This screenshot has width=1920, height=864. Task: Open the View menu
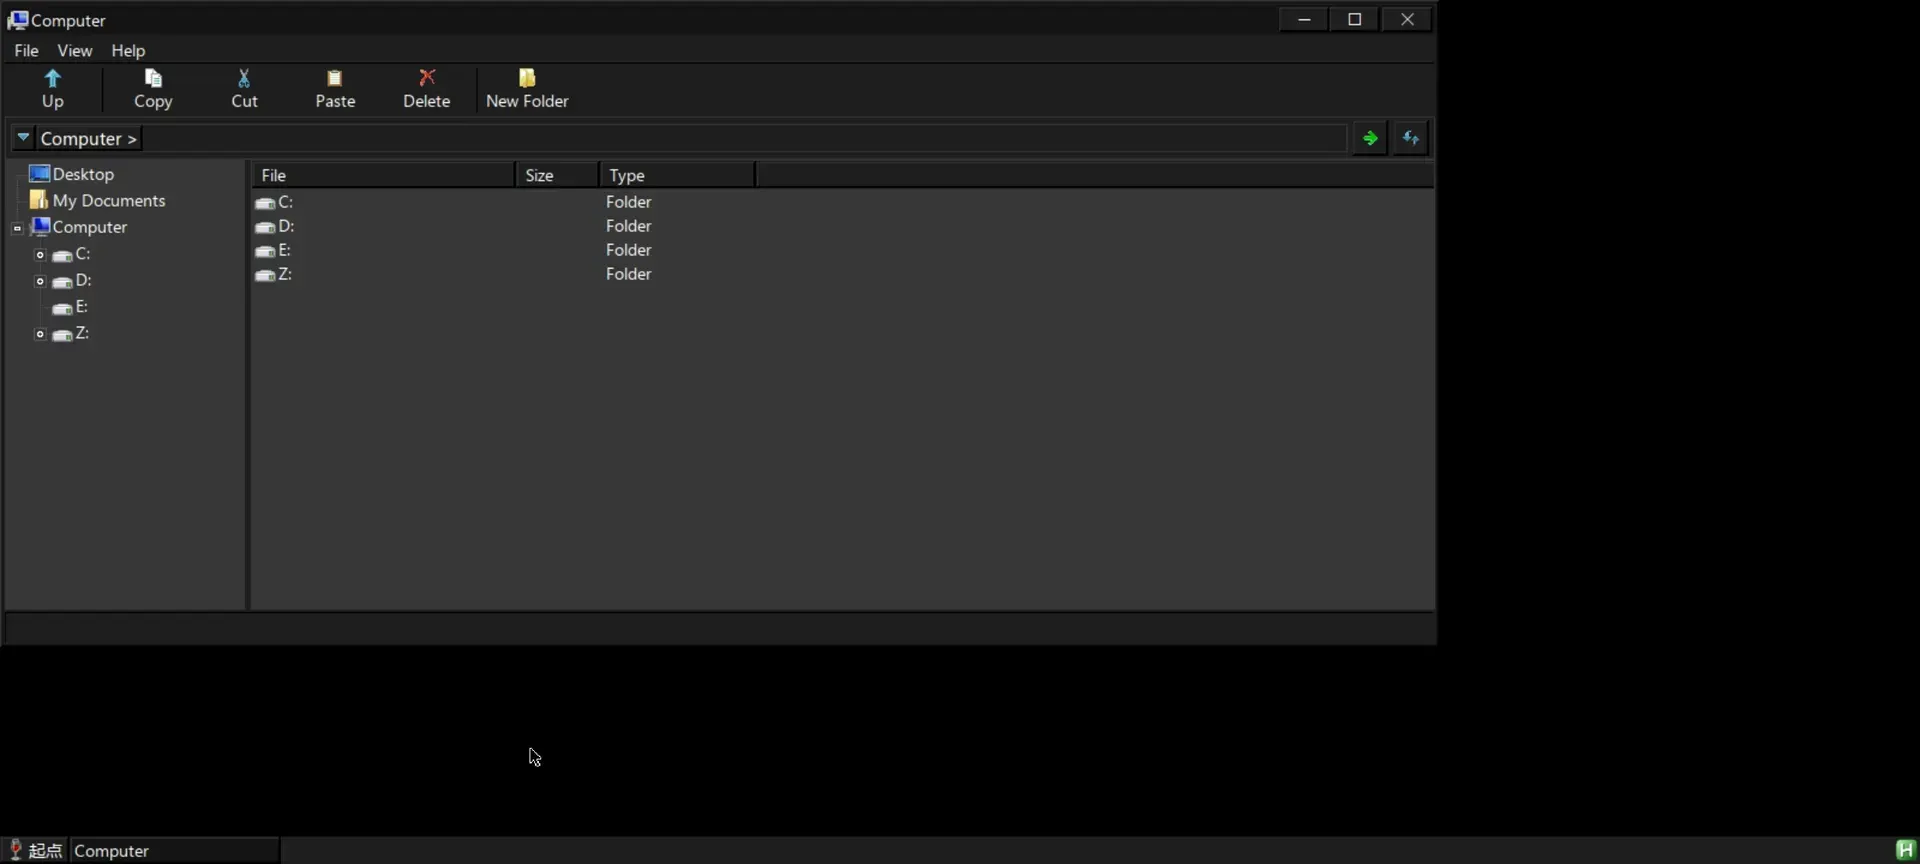click(x=75, y=50)
